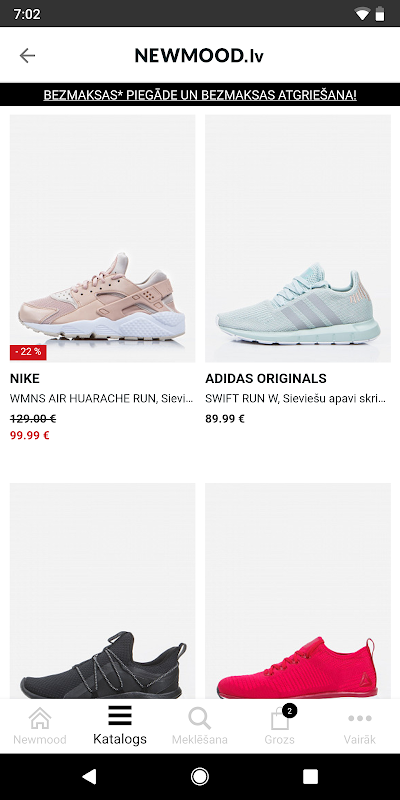The height and width of the screenshot is (800, 400).
Task: Click the SWIFT RUN W description text
Action: click(x=295, y=398)
